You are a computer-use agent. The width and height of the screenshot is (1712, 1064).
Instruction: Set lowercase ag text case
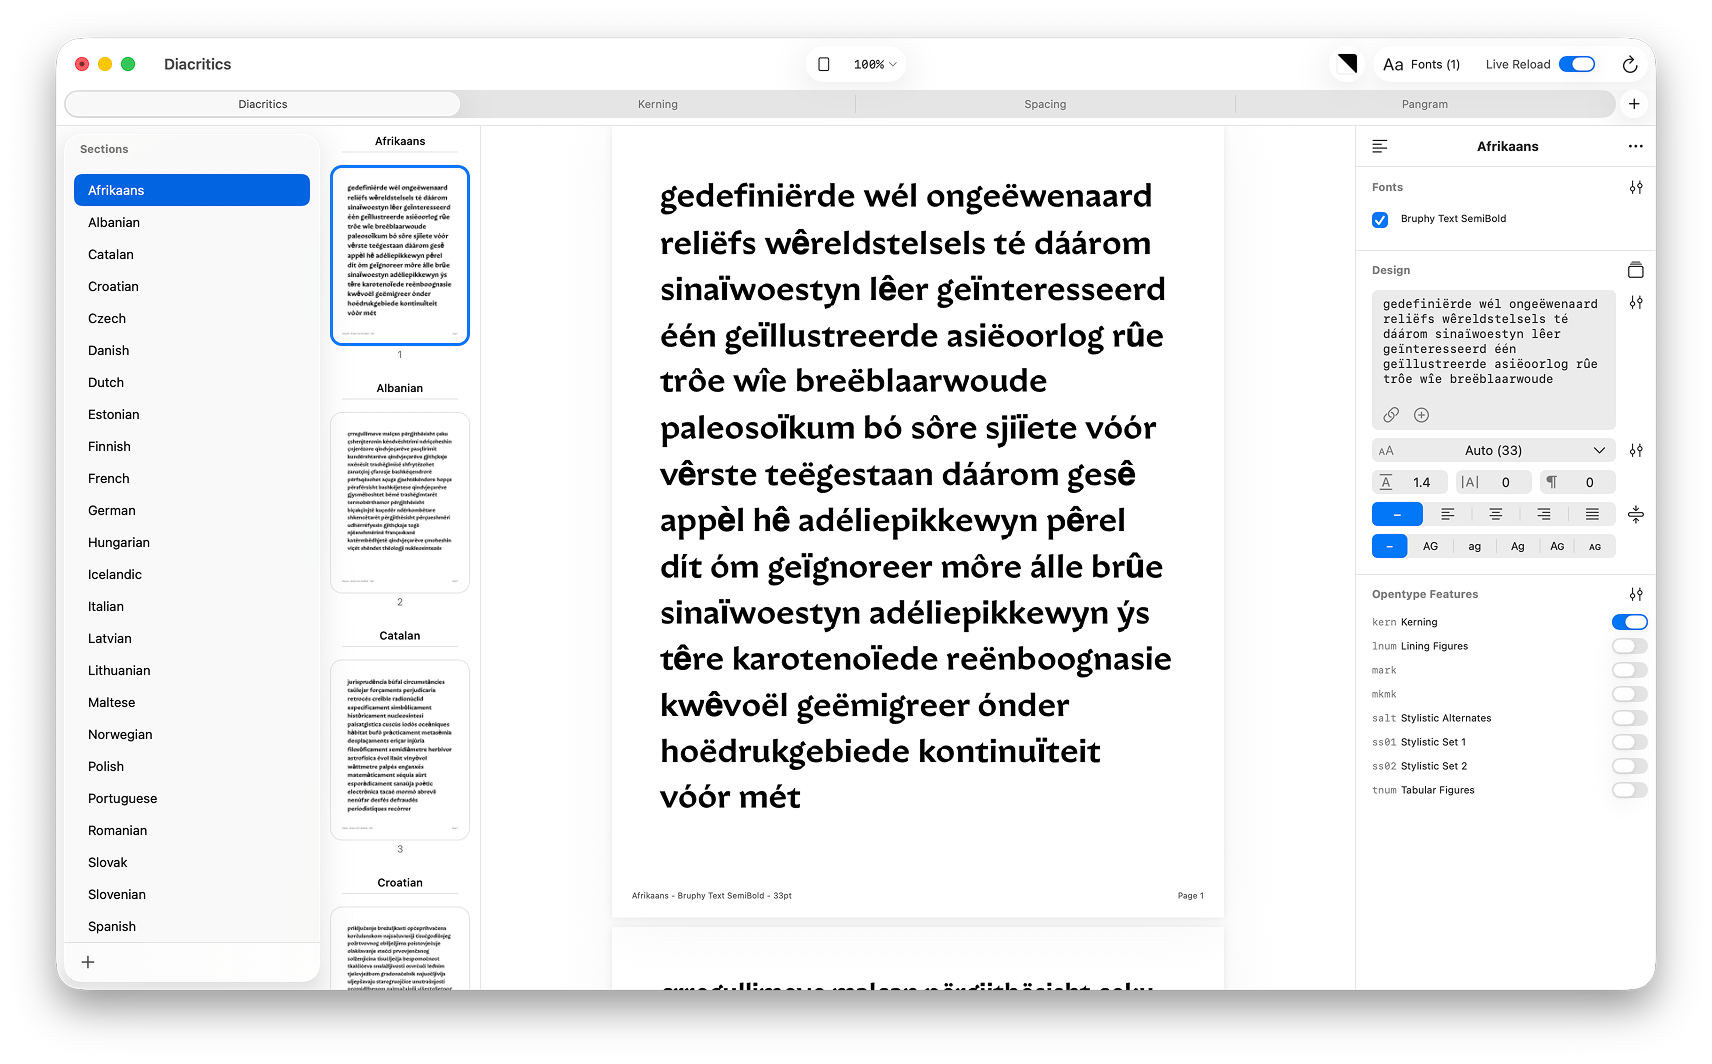(1474, 546)
